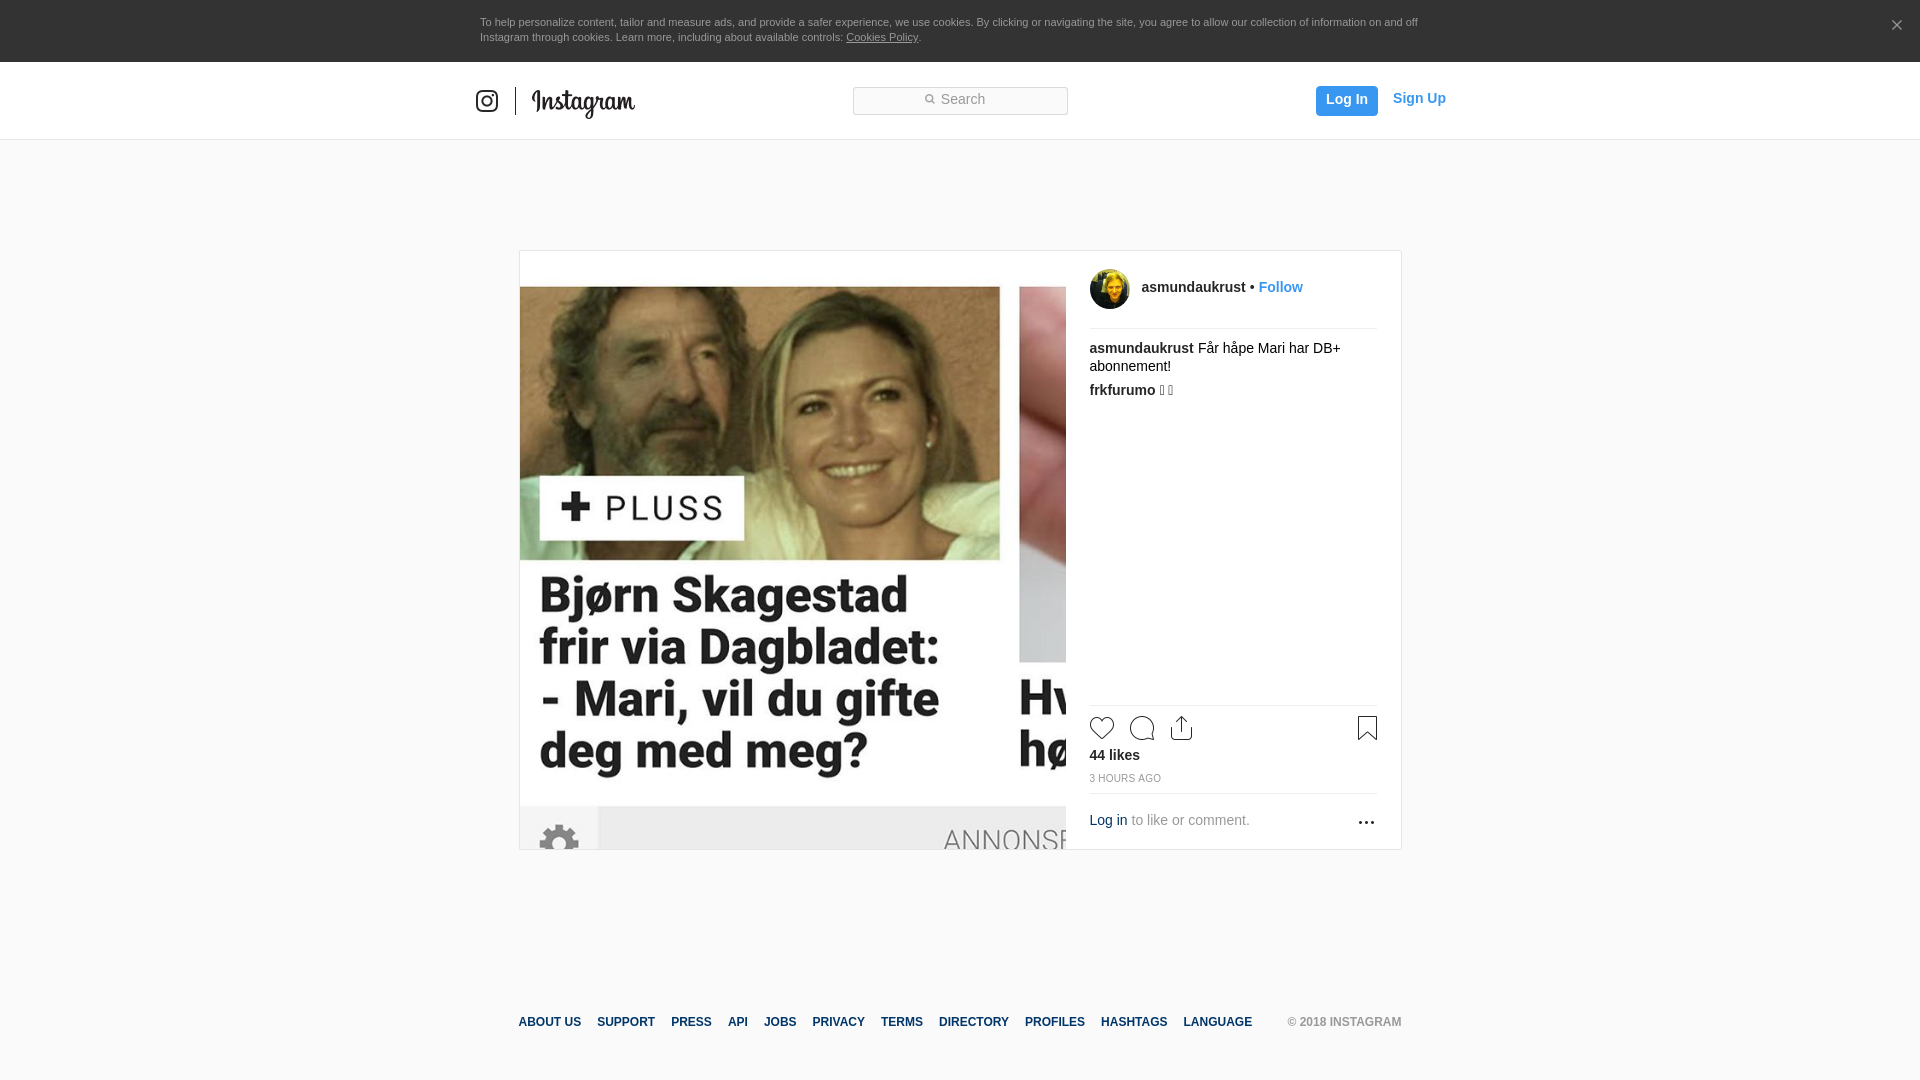Open ABOUT US footer link

[x=549, y=1022]
